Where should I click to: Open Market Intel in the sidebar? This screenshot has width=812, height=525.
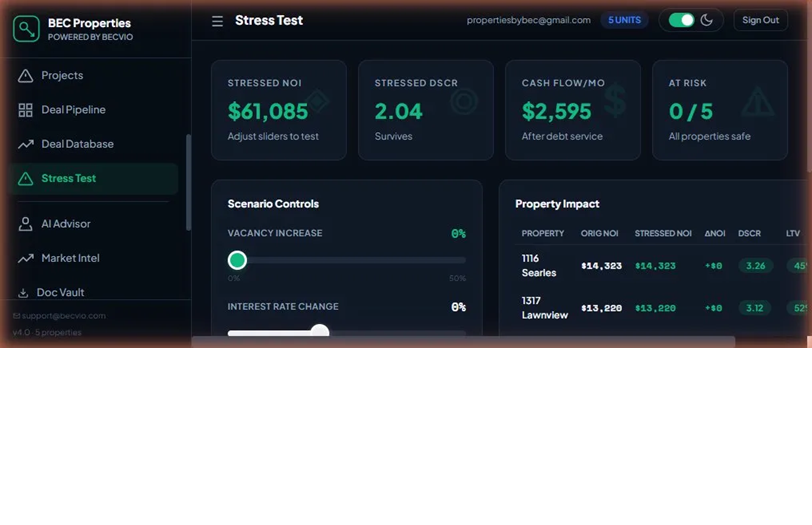(94, 258)
